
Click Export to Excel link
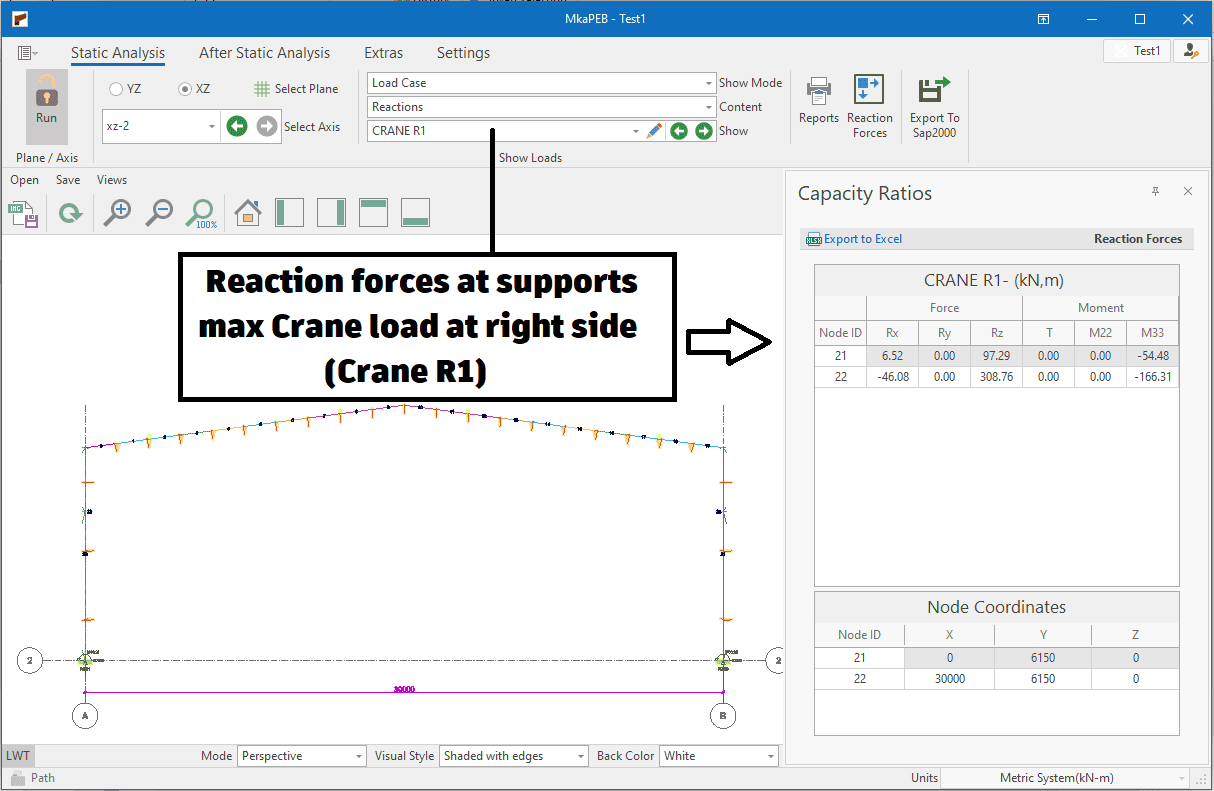(855, 239)
